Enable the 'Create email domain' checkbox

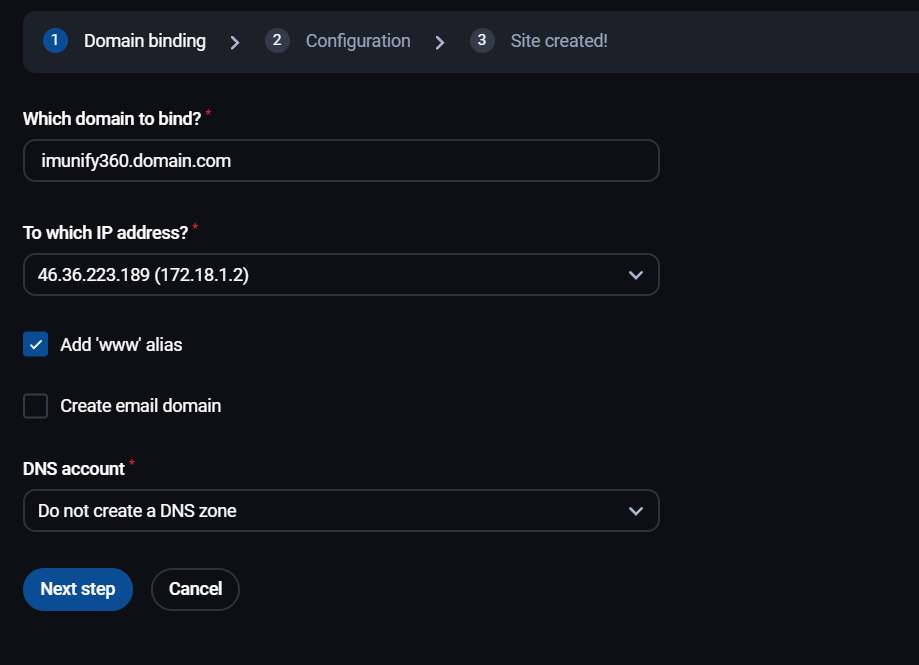pyautogui.click(x=35, y=406)
